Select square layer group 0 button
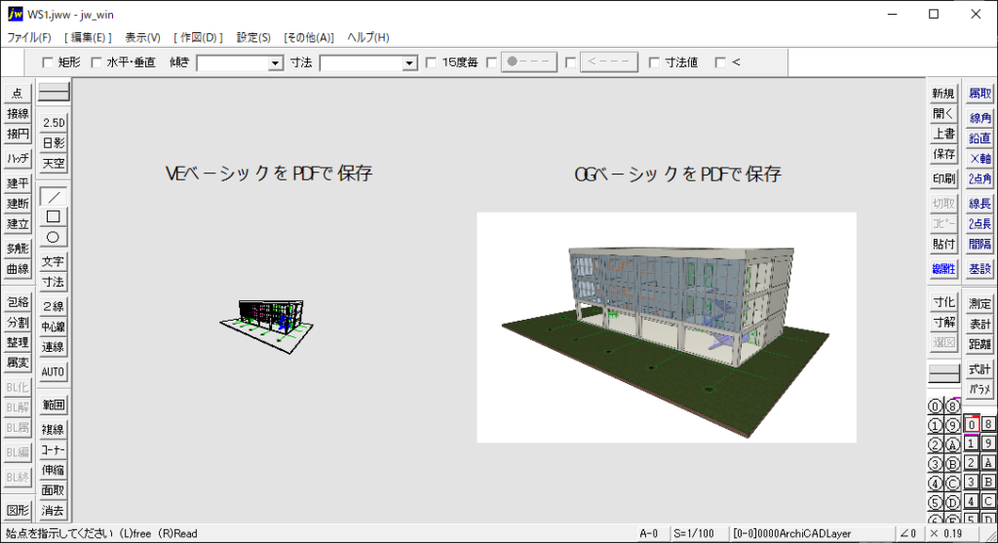The width and height of the screenshot is (998, 543). pos(971,424)
